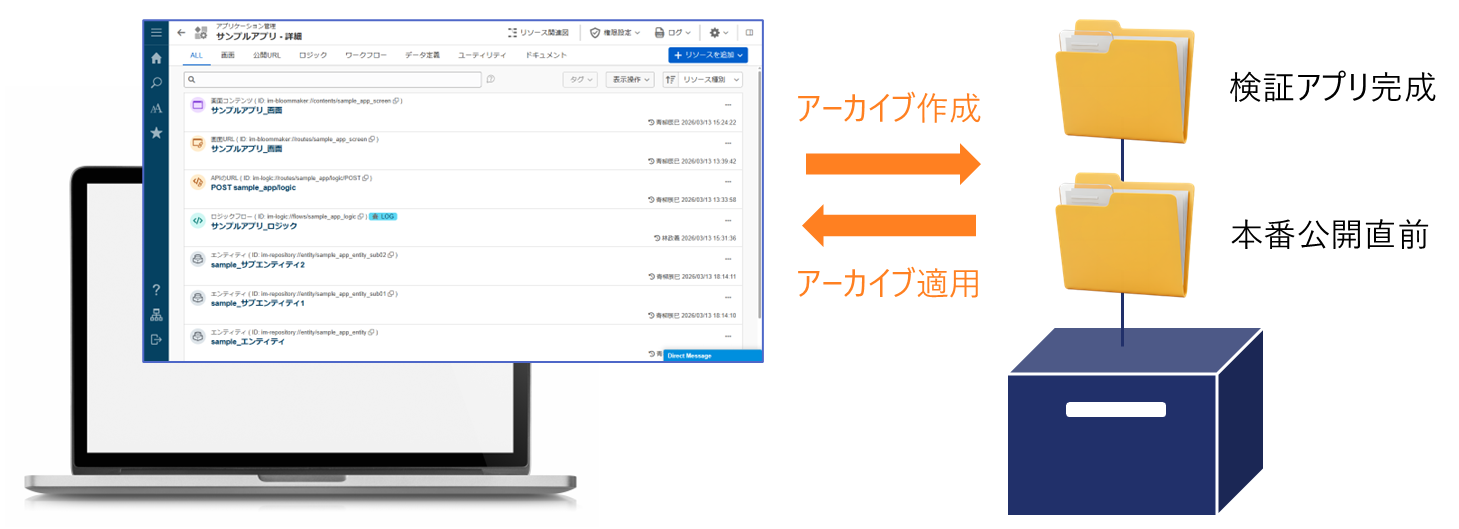Screen dimensions: 1459x529
Task: Open the hamburger menu in the sidebar
Action: [156, 33]
